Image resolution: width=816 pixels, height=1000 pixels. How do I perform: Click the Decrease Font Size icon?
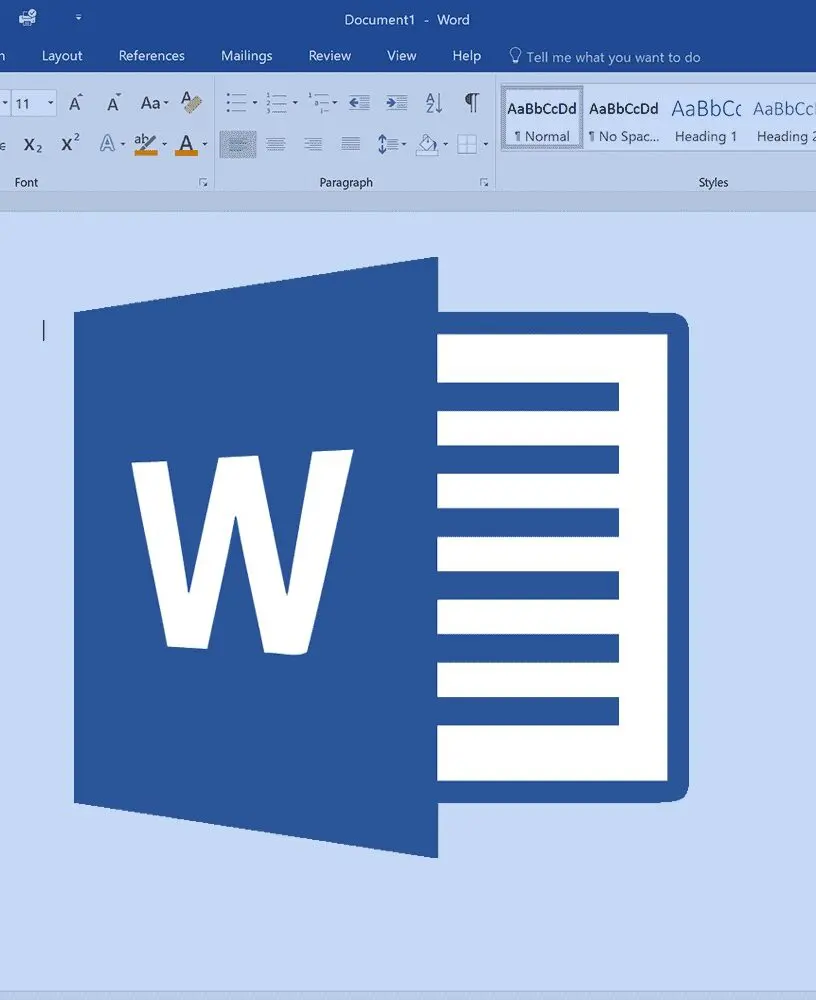(x=114, y=103)
